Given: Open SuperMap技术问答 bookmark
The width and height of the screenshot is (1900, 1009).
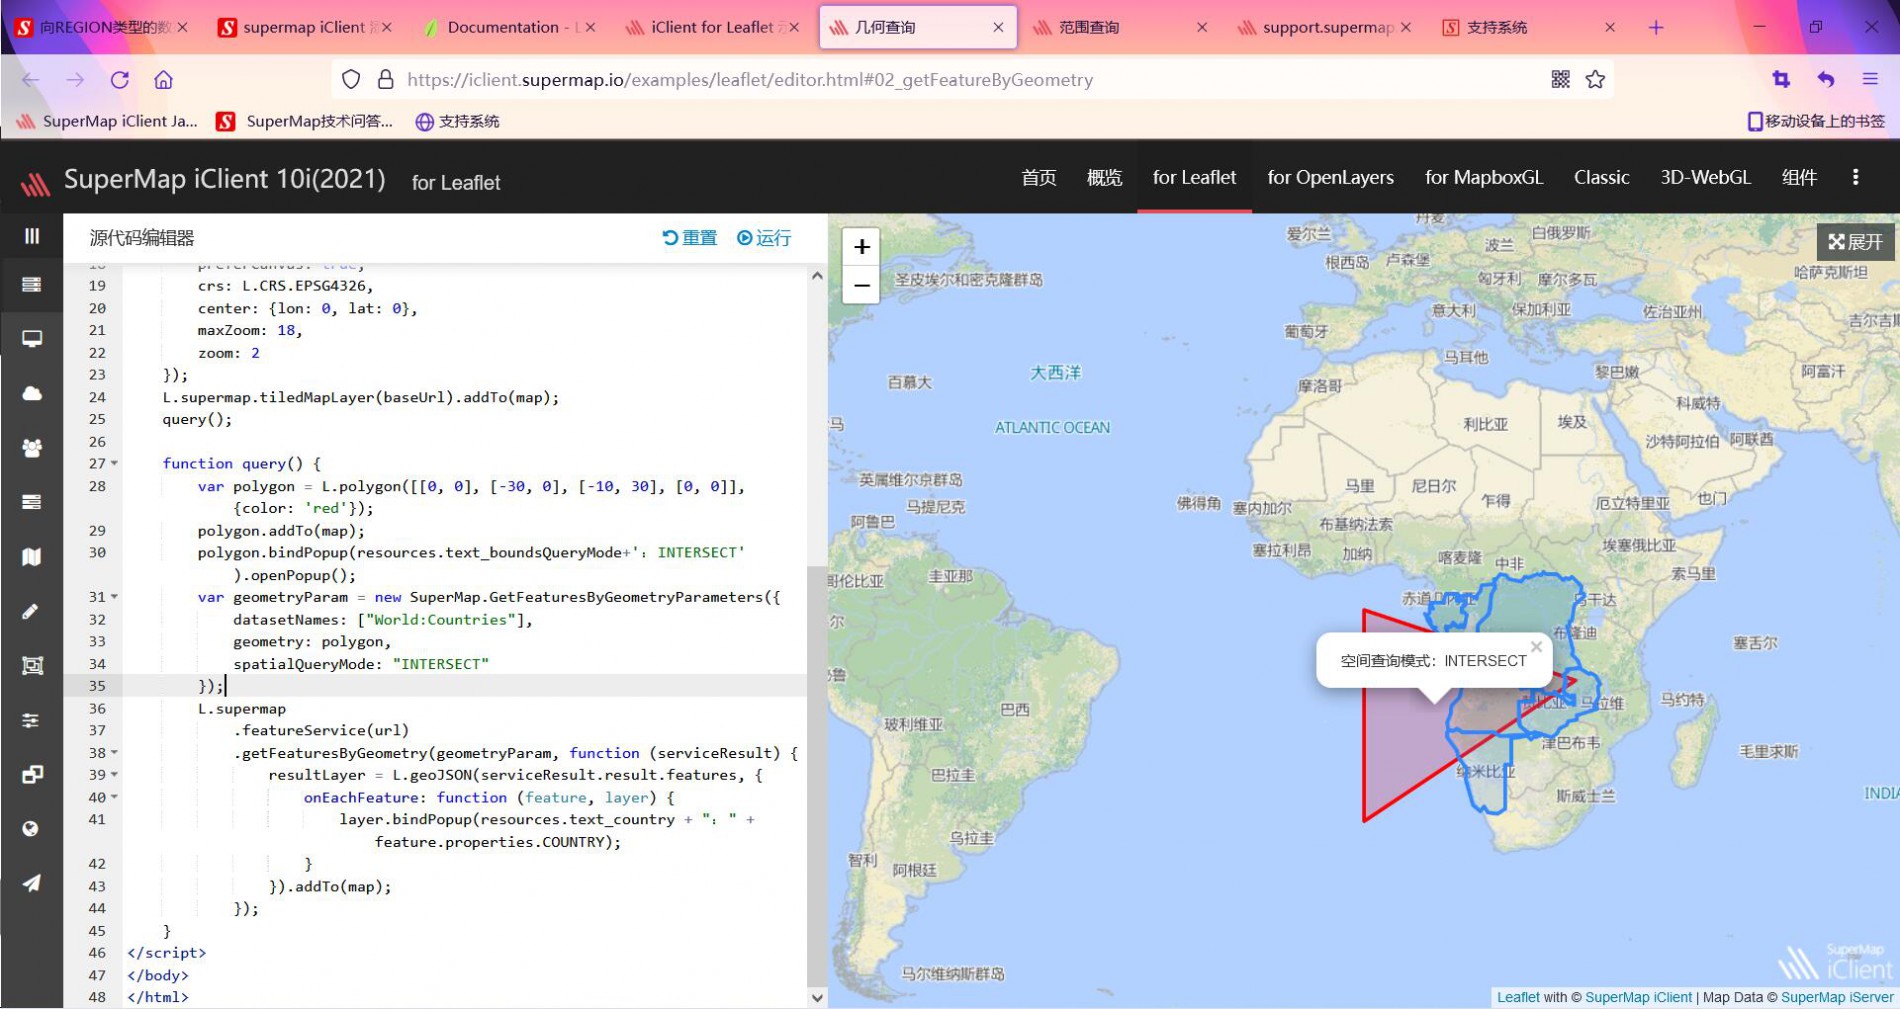Looking at the screenshot, I should pos(305,121).
